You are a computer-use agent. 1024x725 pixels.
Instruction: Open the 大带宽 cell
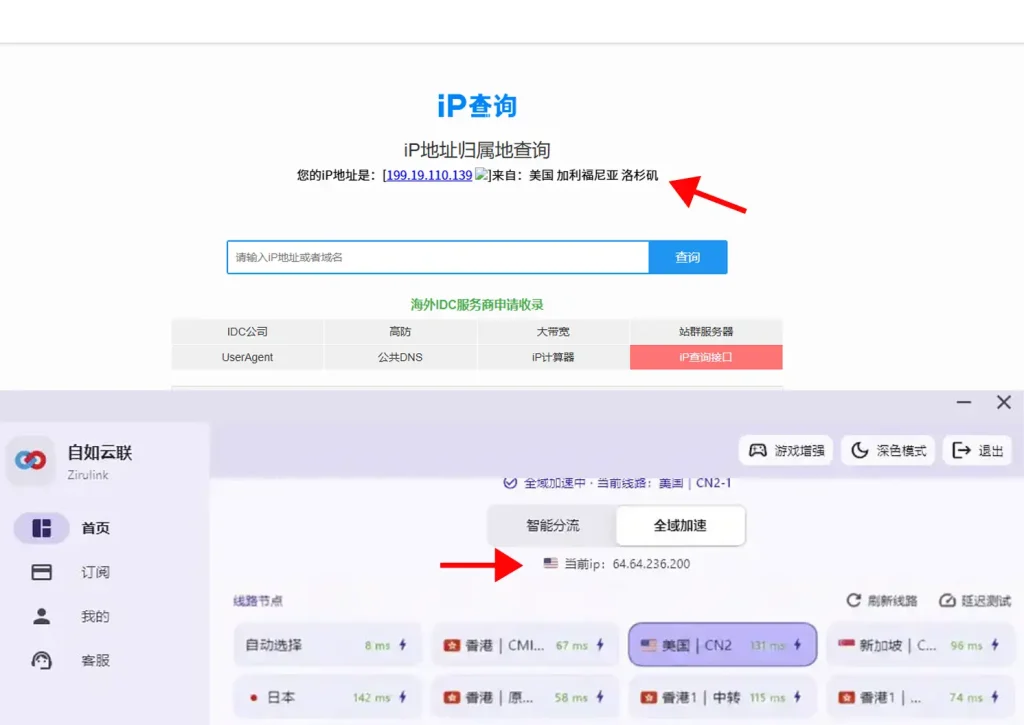[x=553, y=332]
